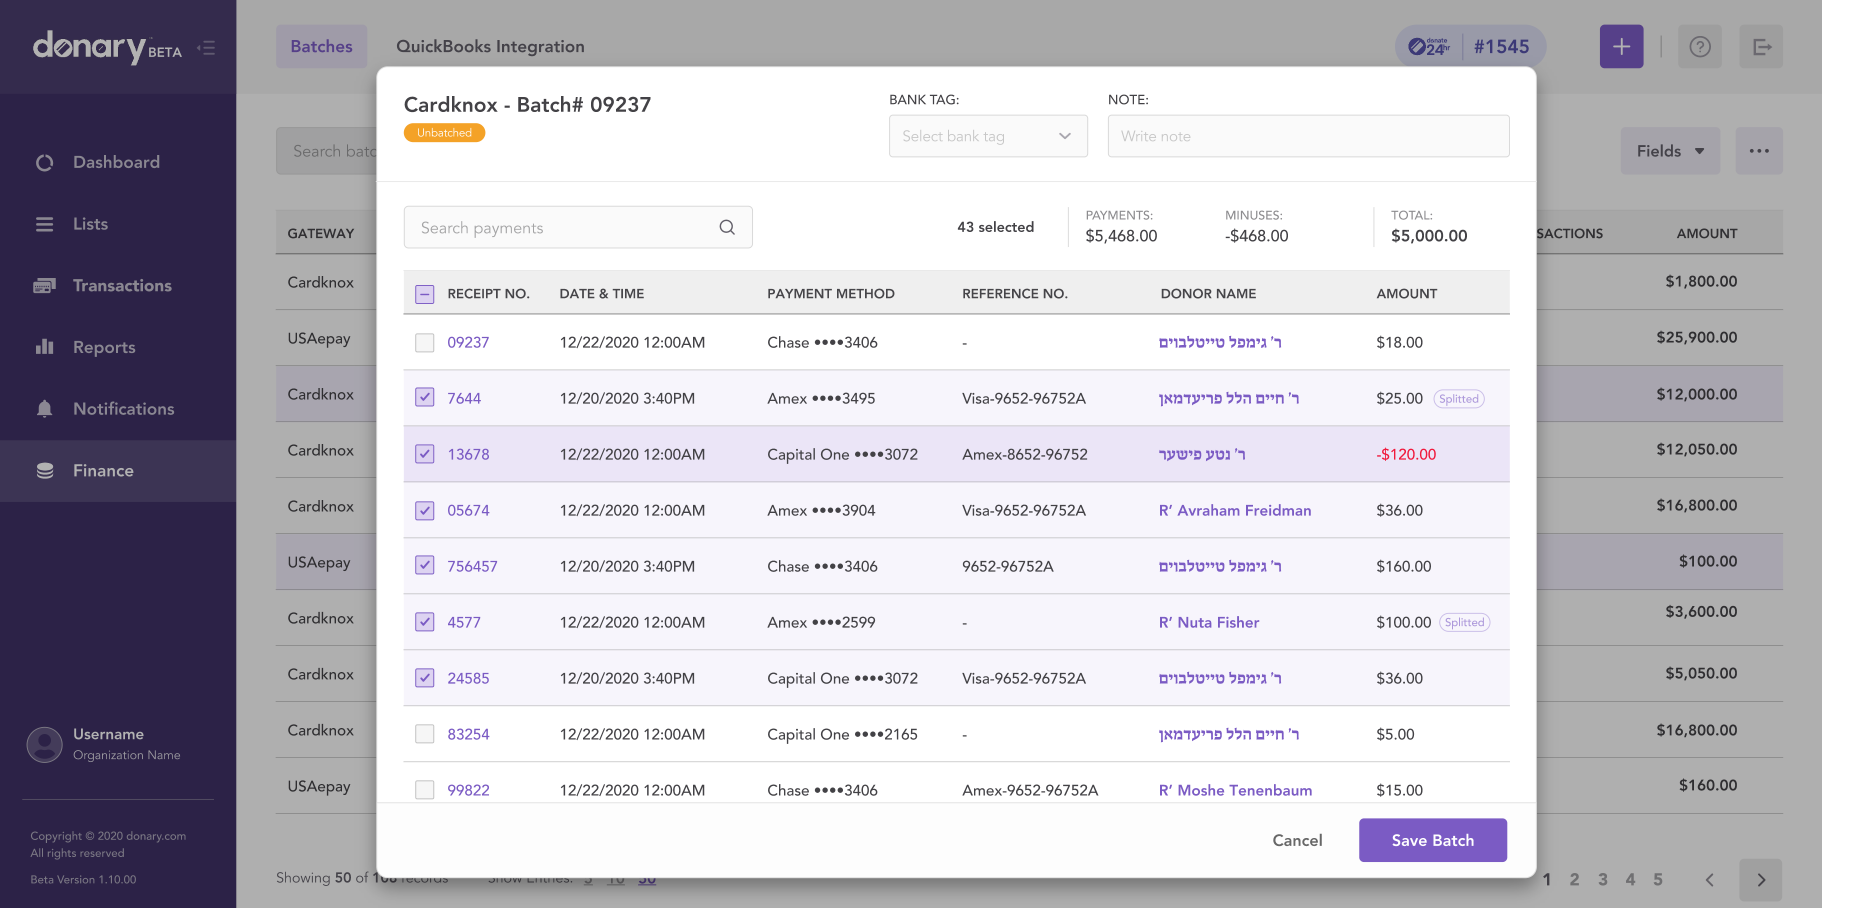Click the logout icon in header
The image size is (1870, 908).
coord(1761,47)
